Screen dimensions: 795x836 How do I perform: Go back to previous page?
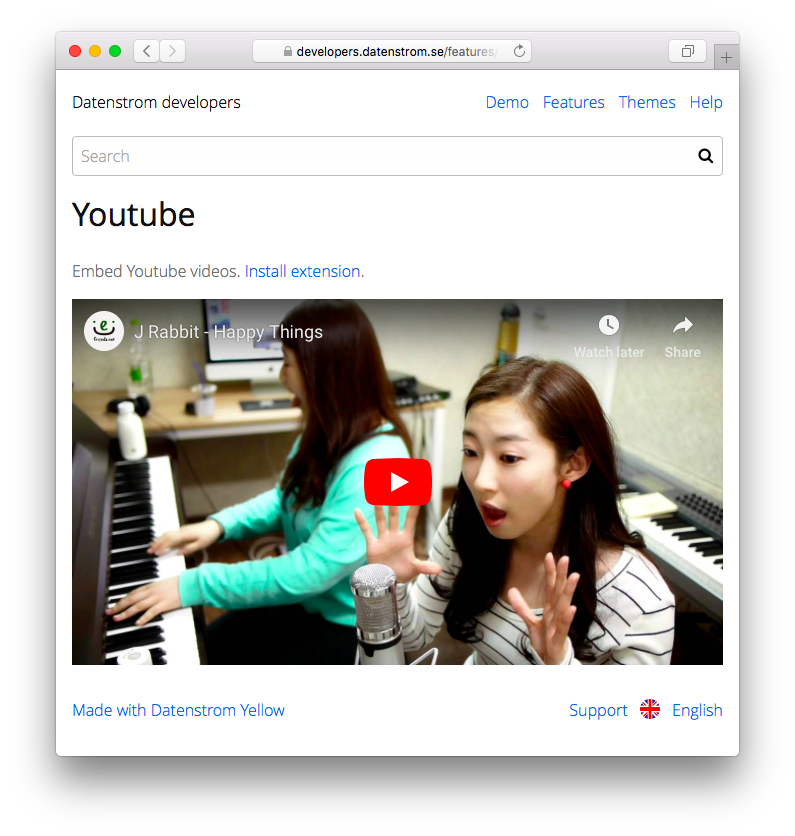[147, 51]
